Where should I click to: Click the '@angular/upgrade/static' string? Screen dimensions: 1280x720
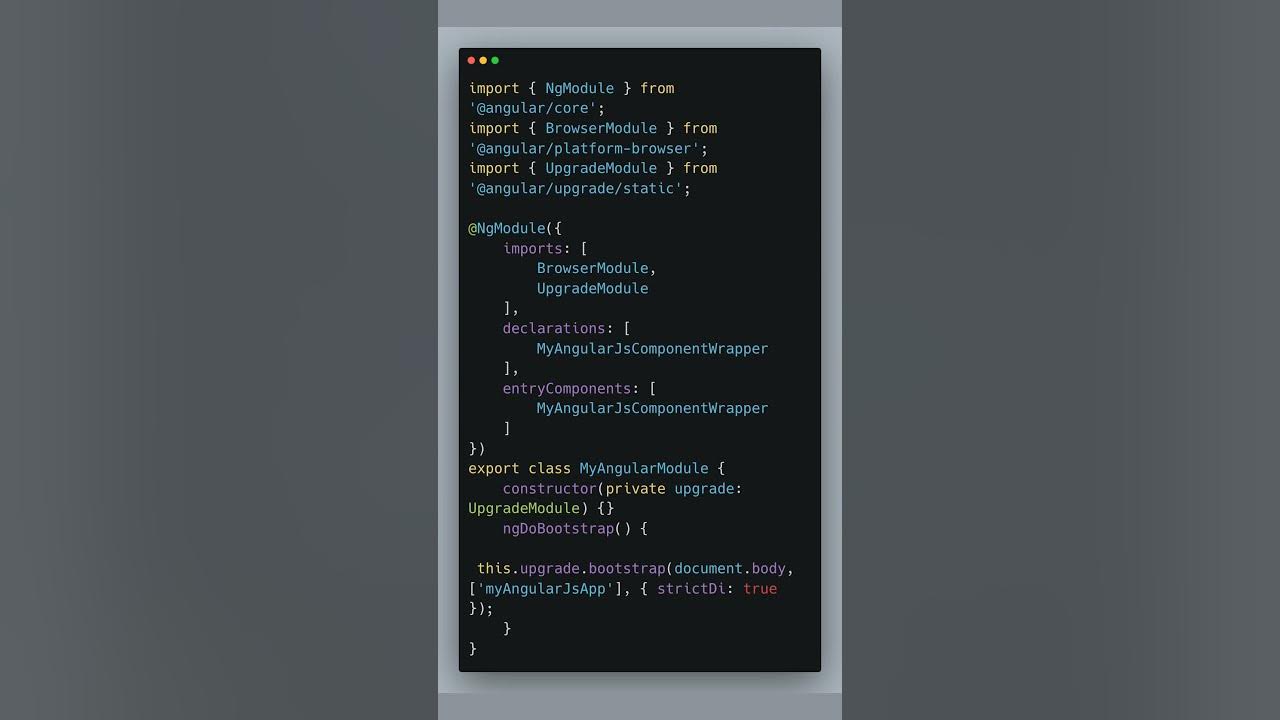(576, 188)
